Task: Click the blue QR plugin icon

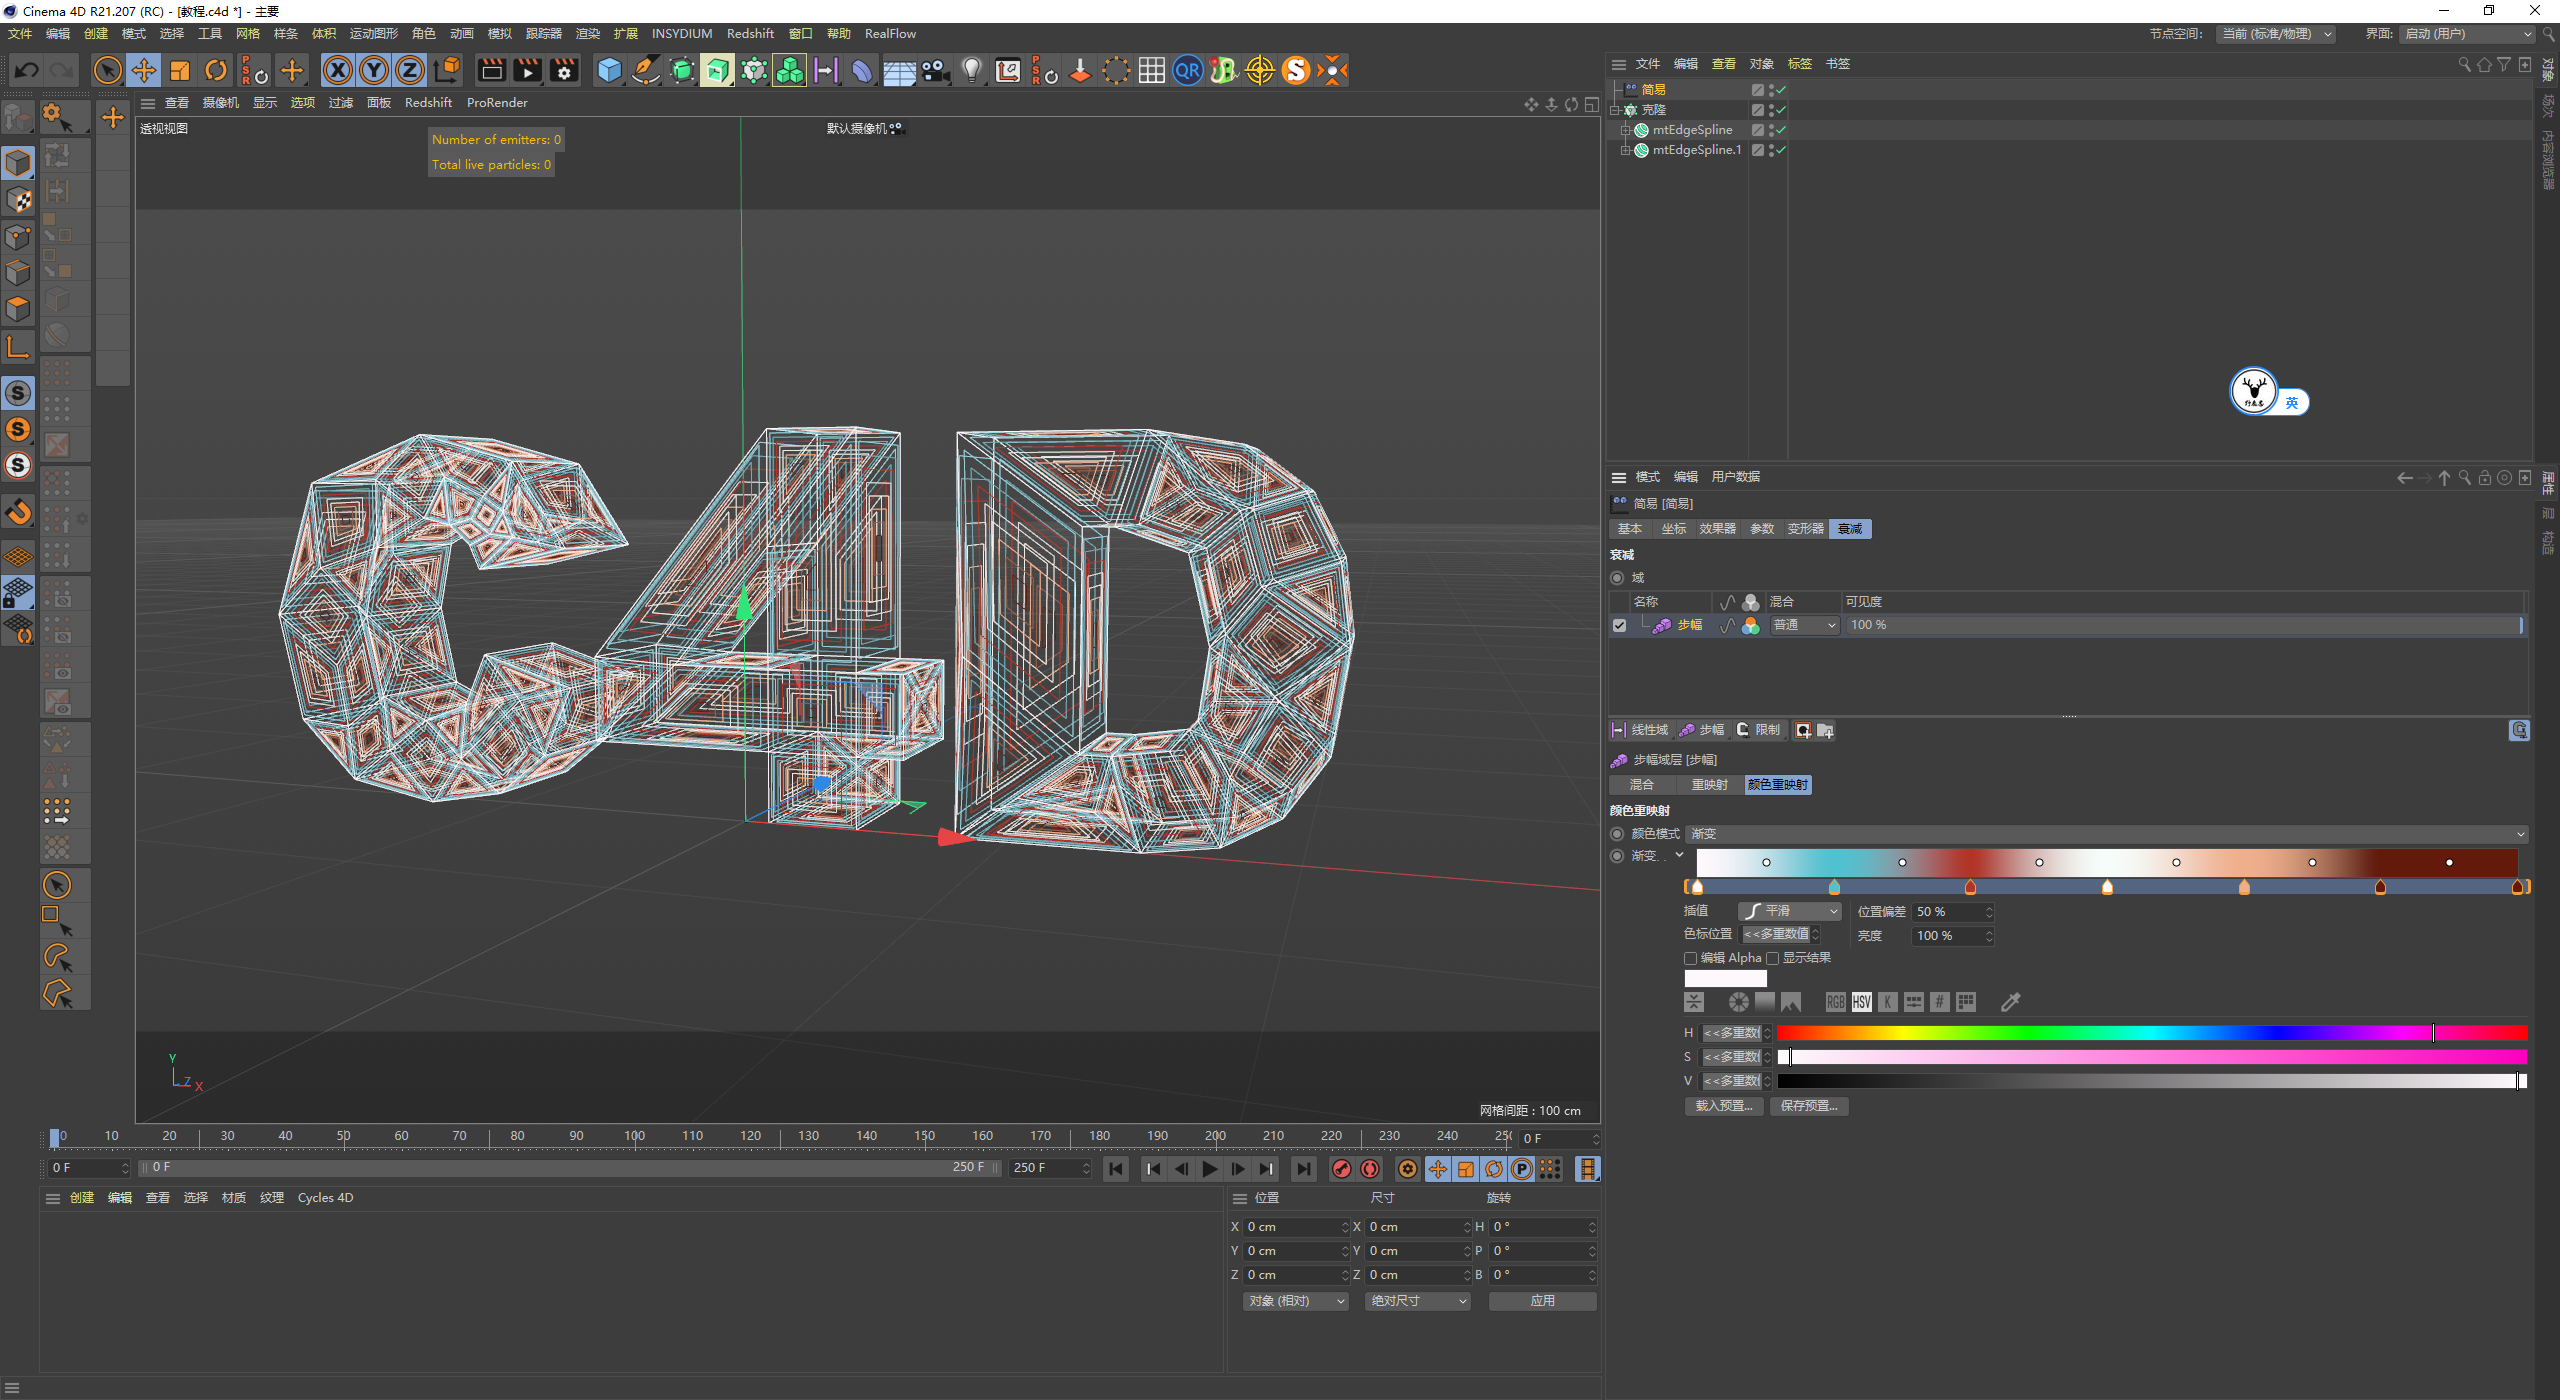Action: 1187,70
